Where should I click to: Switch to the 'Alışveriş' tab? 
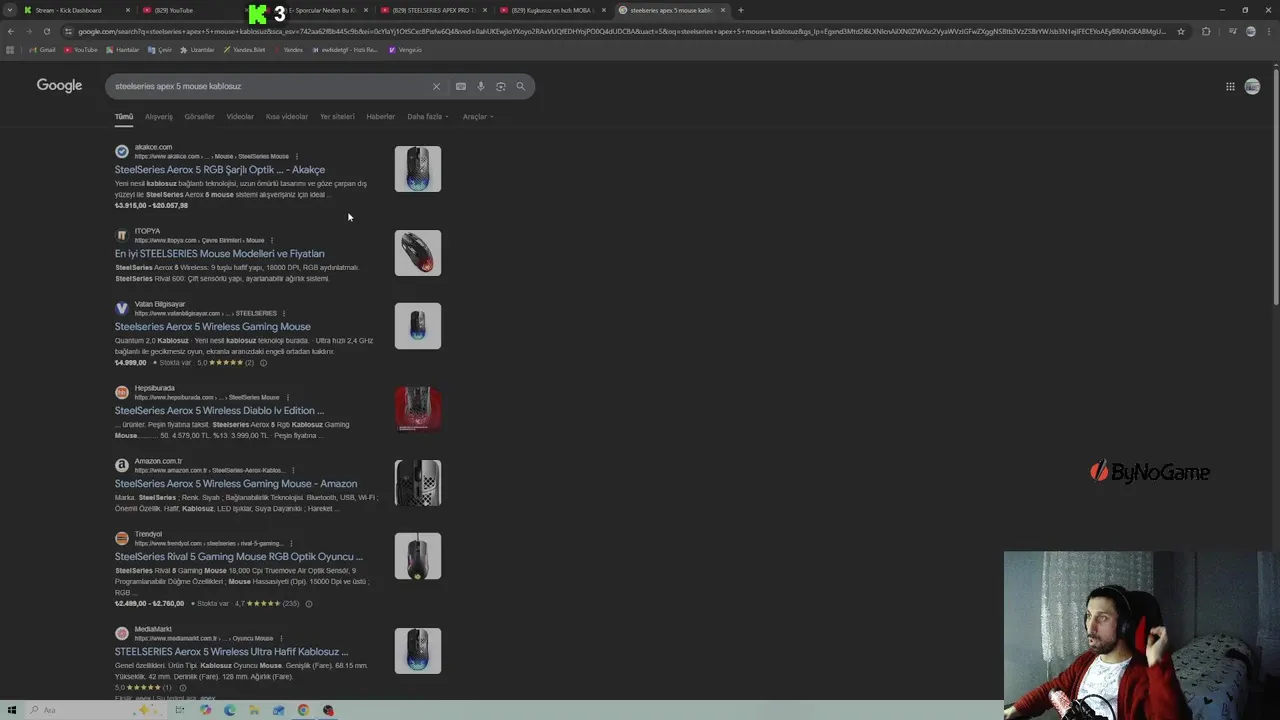point(159,117)
